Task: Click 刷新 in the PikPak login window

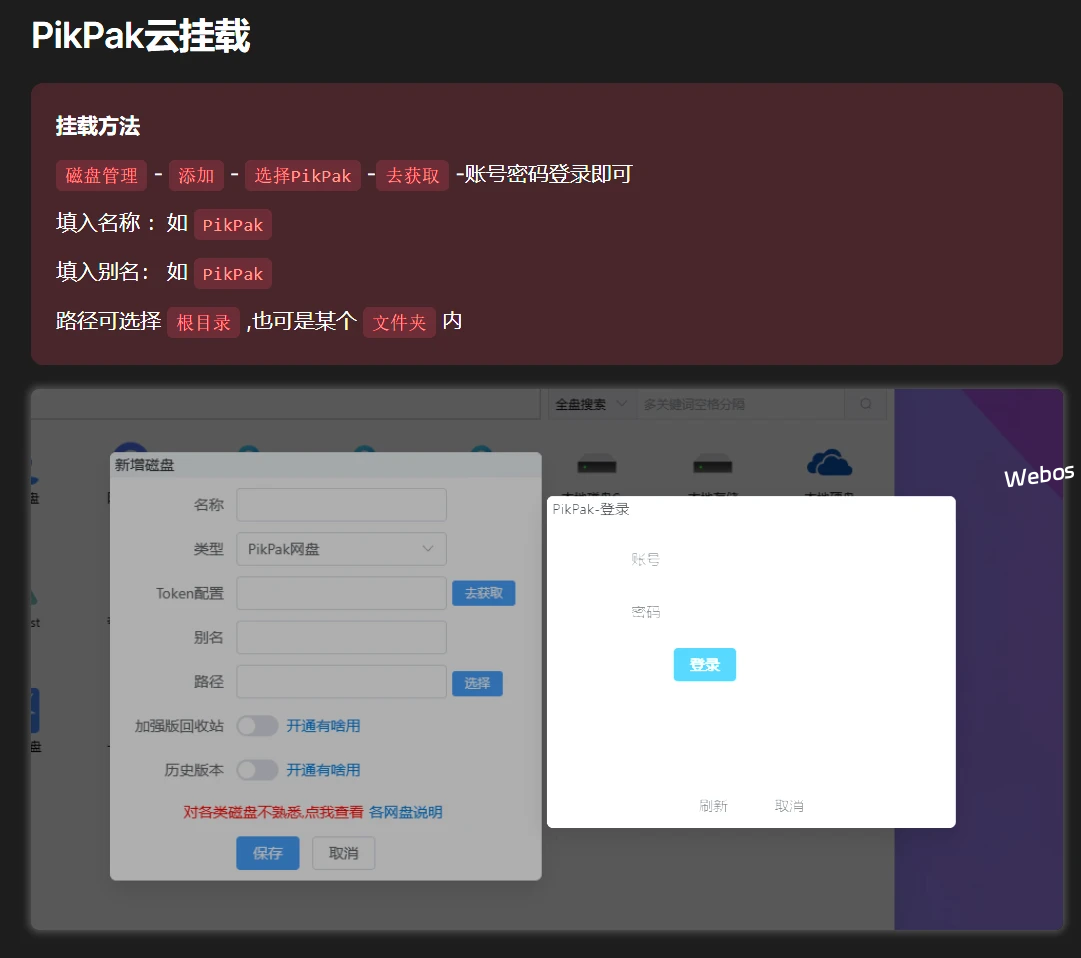Action: click(x=713, y=805)
